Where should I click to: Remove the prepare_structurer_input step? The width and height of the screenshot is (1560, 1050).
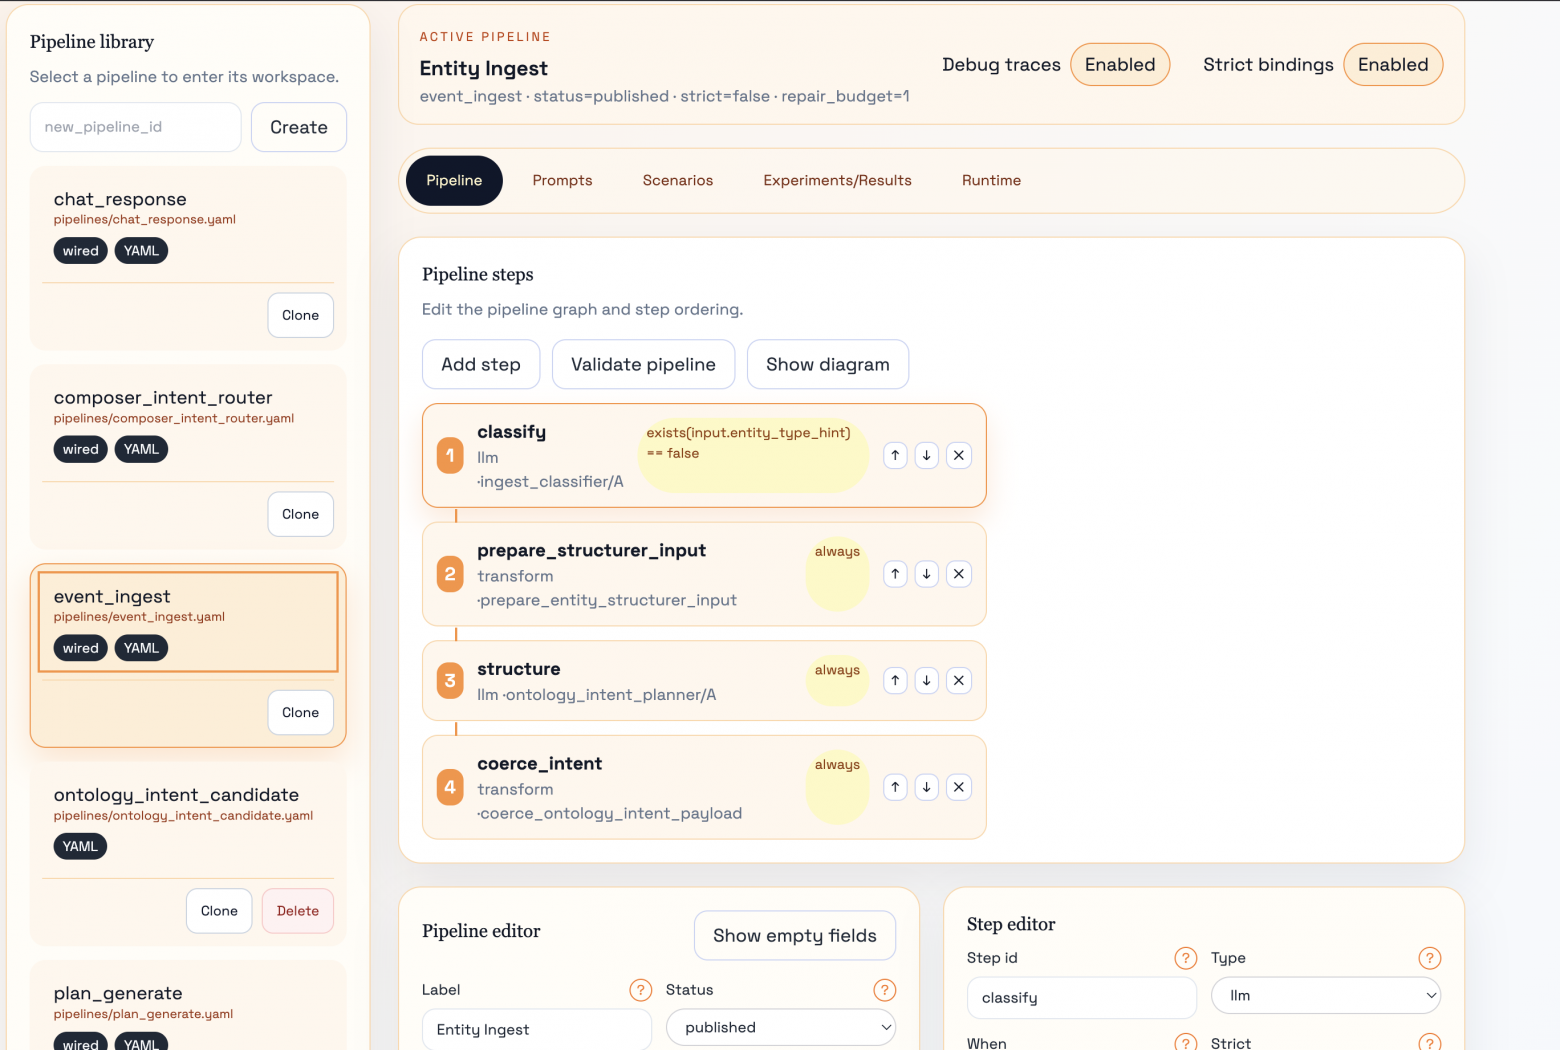(x=959, y=574)
